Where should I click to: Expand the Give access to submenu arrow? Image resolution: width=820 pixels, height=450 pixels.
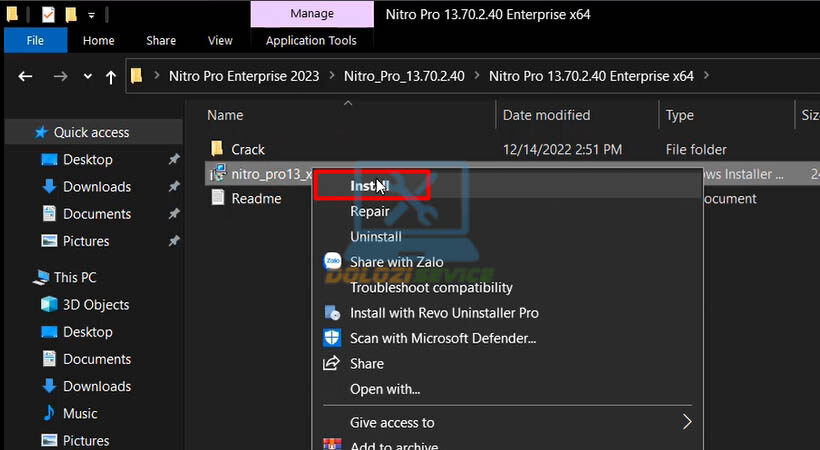coord(687,422)
